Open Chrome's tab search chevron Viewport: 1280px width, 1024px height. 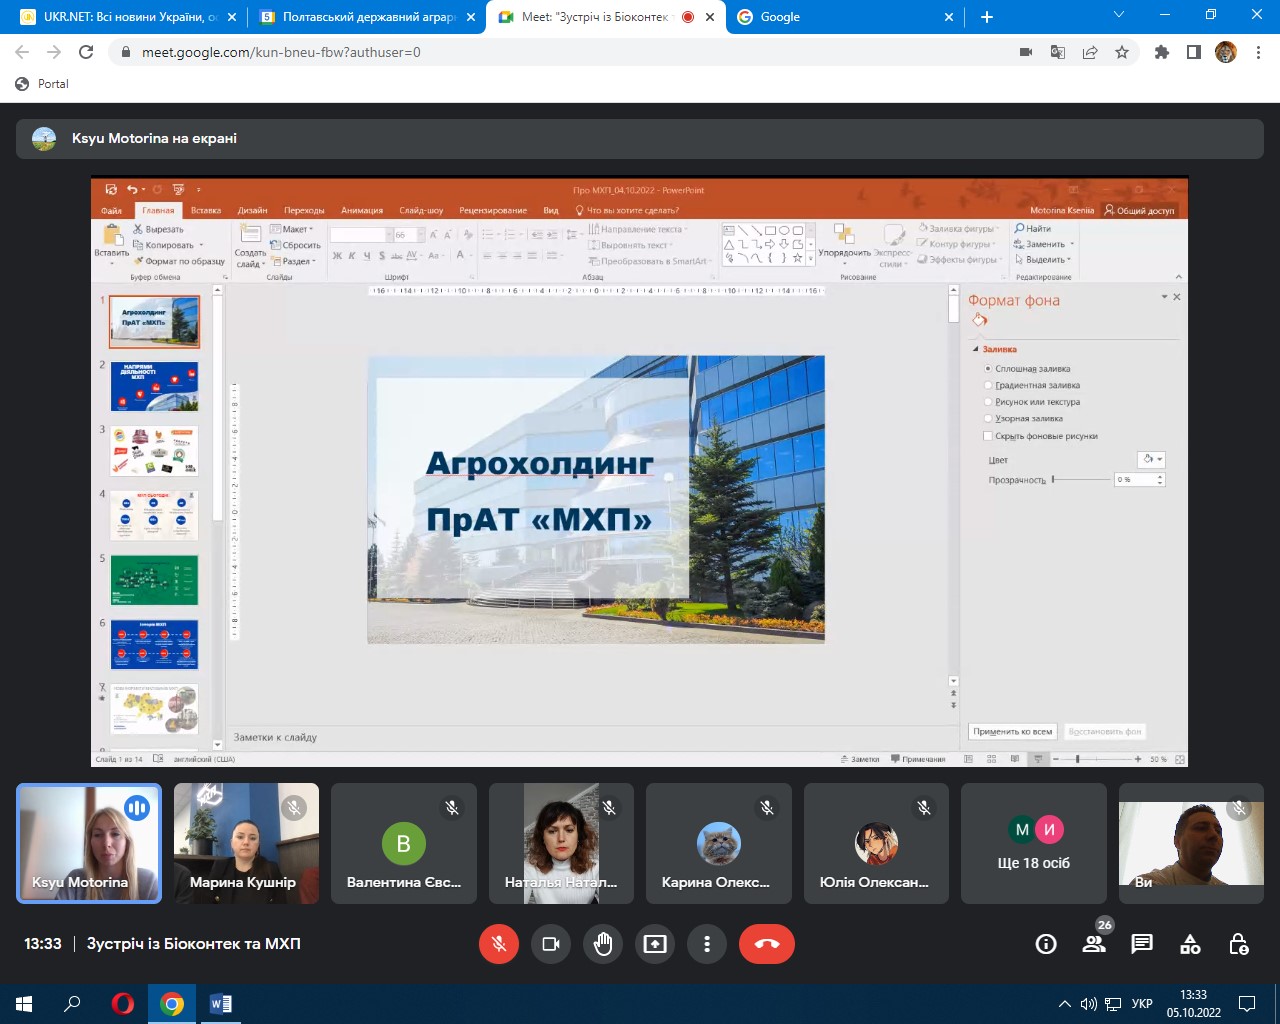coord(1119,16)
